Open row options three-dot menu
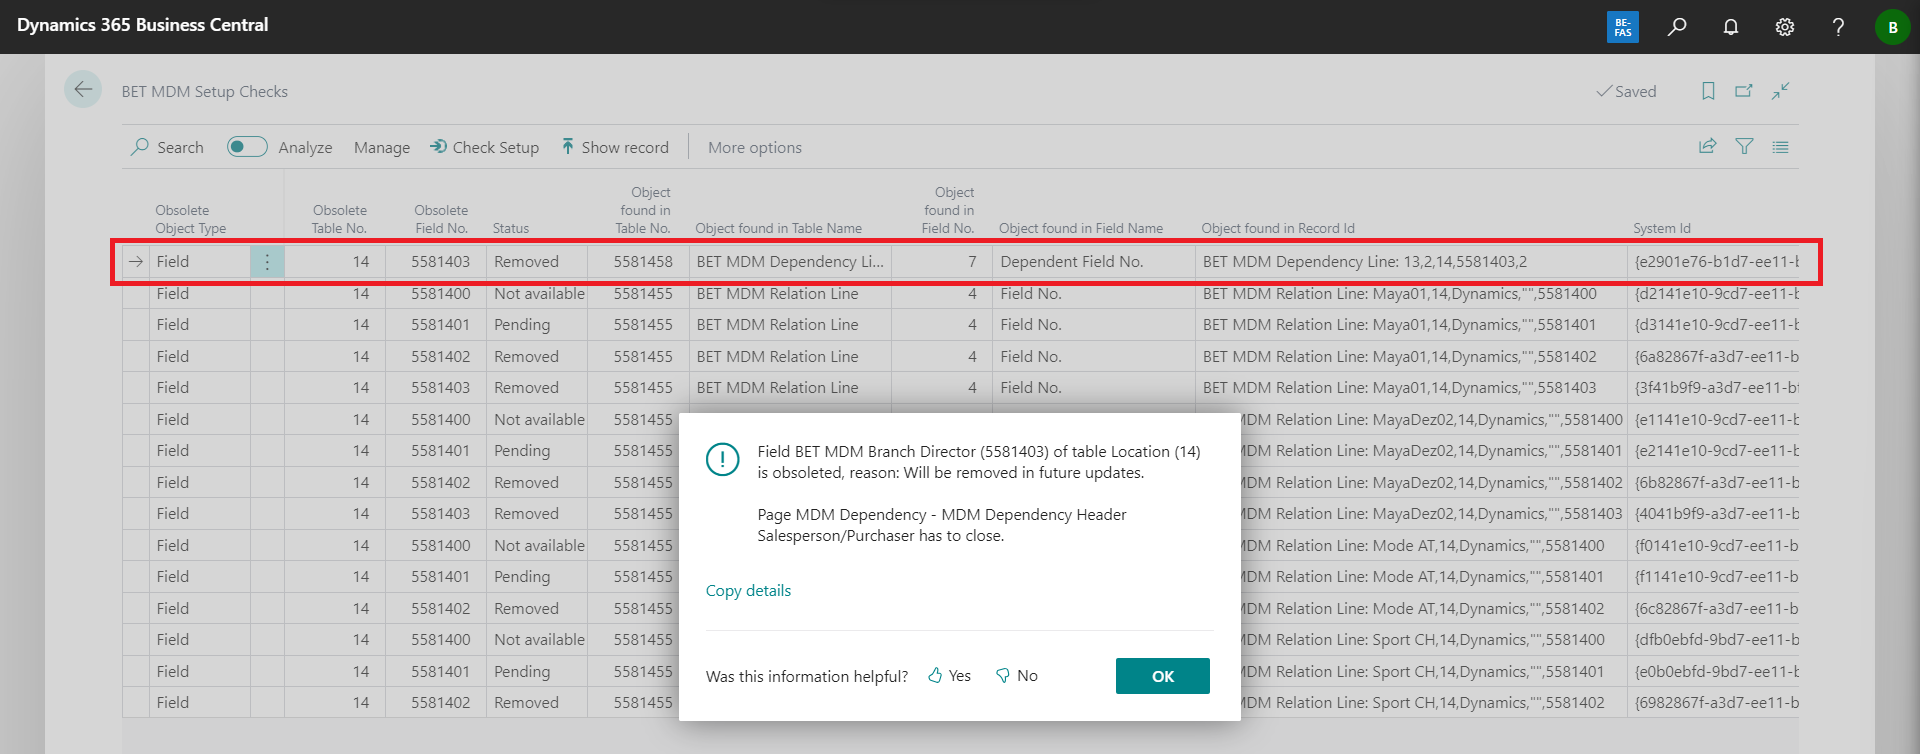1920x754 pixels. [267, 262]
